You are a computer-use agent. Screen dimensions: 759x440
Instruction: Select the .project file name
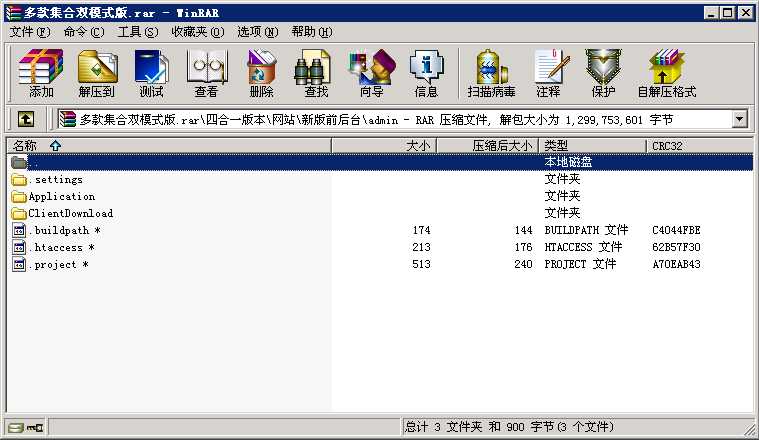click(x=58, y=264)
